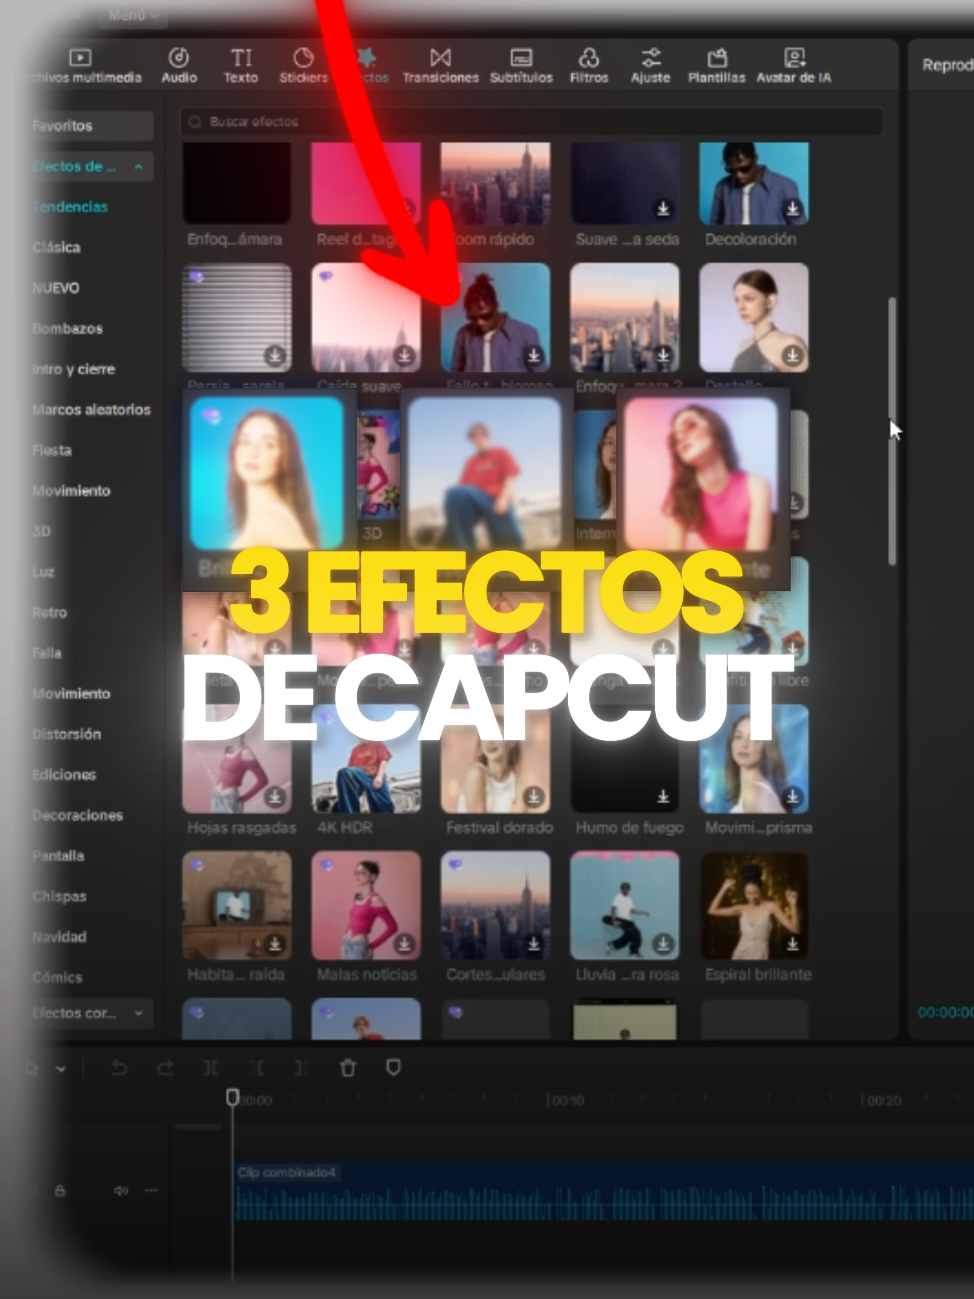Select the Movimi...prisma effect thumbnail
This screenshot has width=974, height=1299.
[x=754, y=759]
